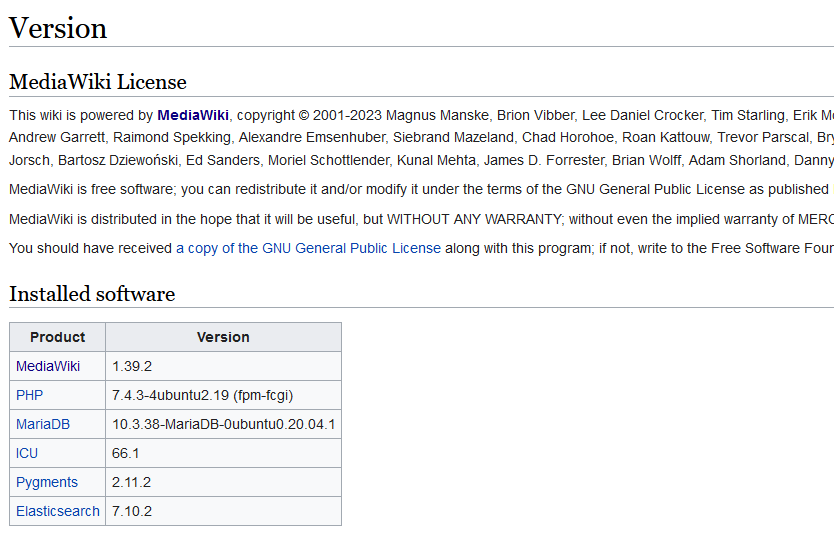
Task: Select PHP version 7.4.3-4ubuntu2.19 (fpm-fcgi)
Action: (x=203, y=395)
